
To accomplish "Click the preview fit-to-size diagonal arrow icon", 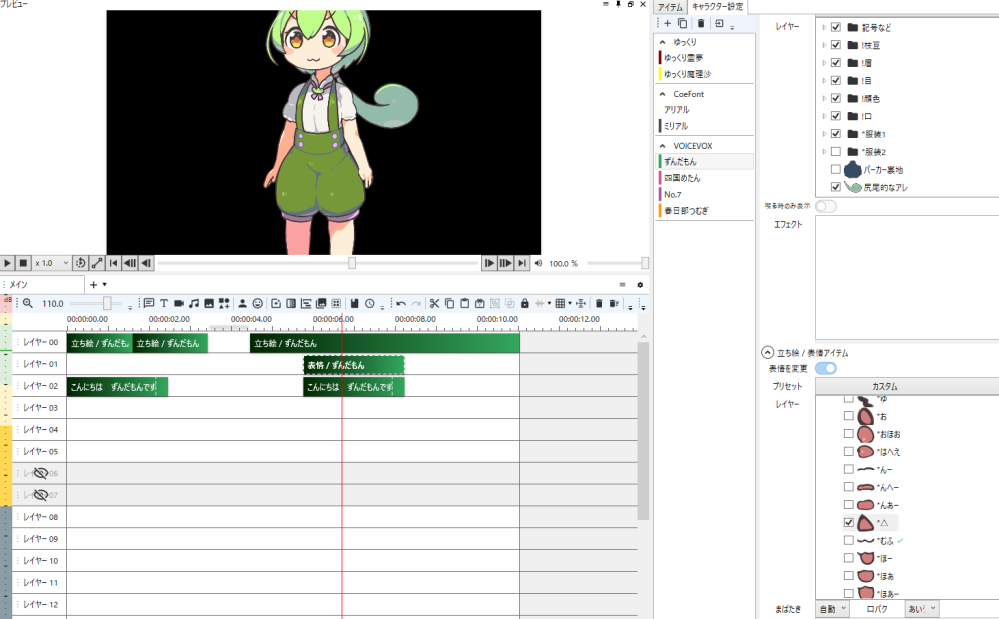I will coord(97,263).
